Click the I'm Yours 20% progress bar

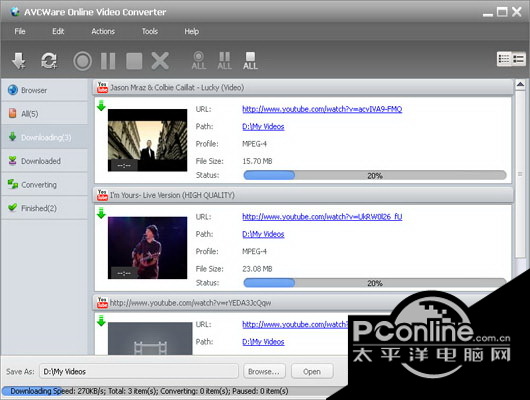(x=375, y=283)
